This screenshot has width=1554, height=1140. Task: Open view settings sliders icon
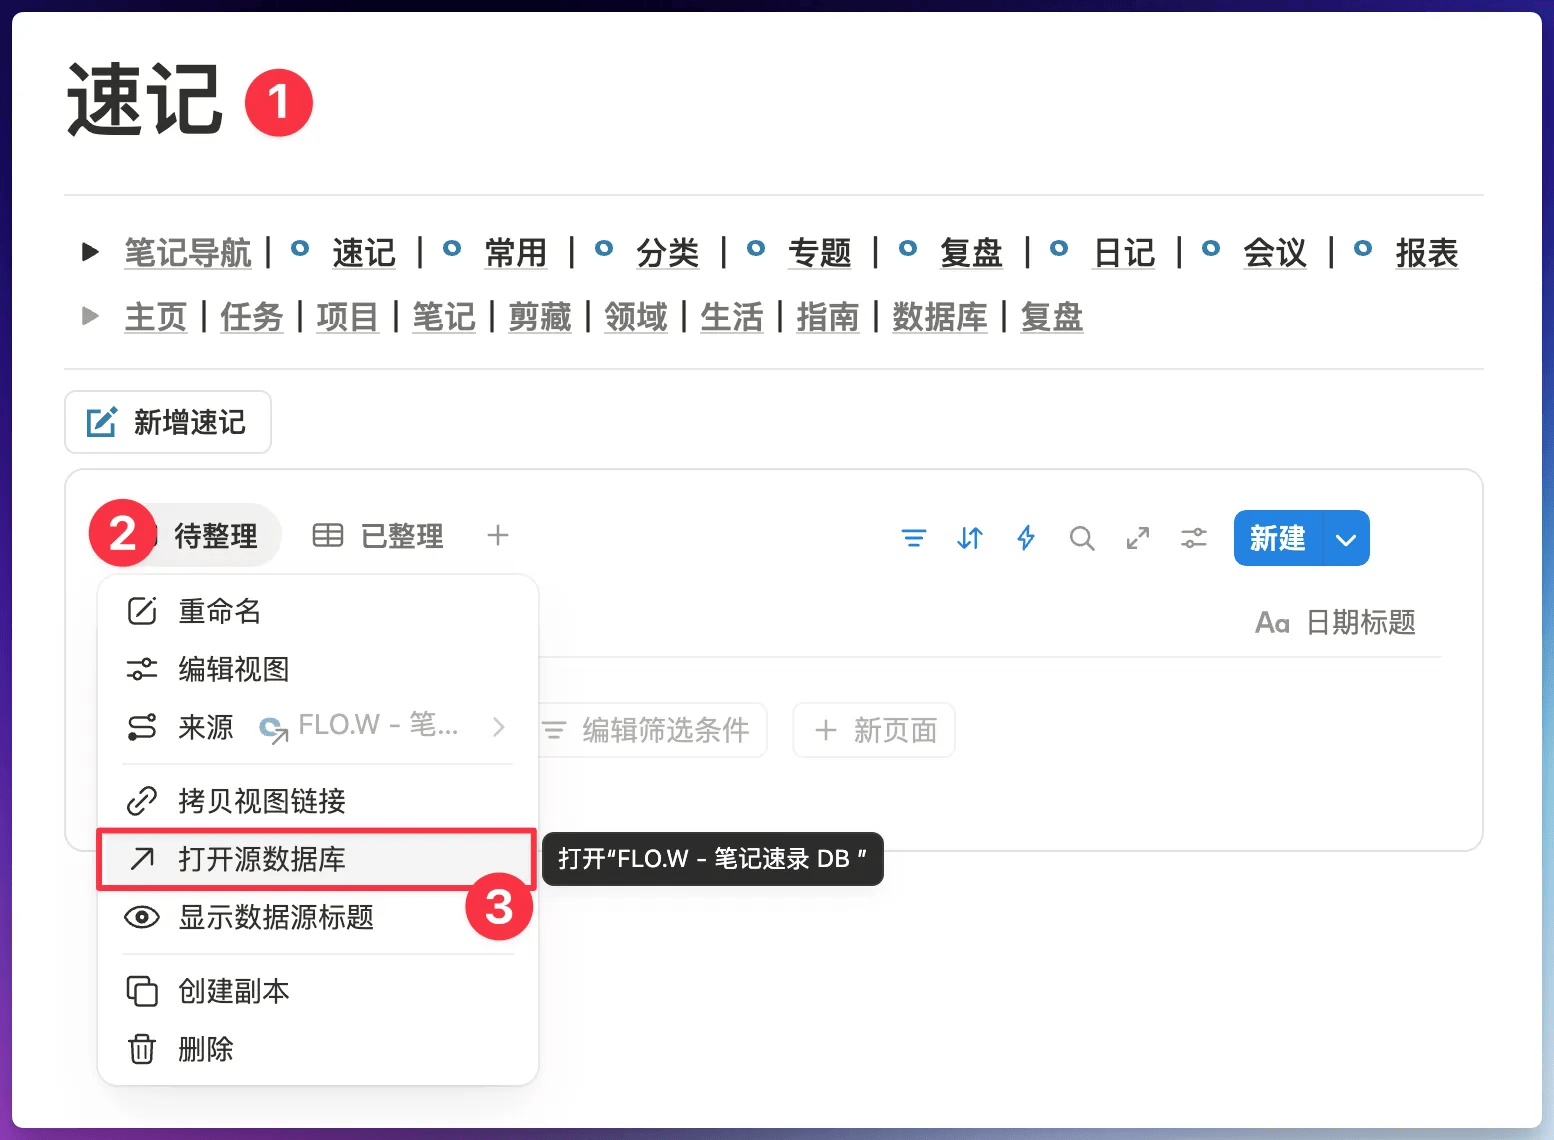1193,539
